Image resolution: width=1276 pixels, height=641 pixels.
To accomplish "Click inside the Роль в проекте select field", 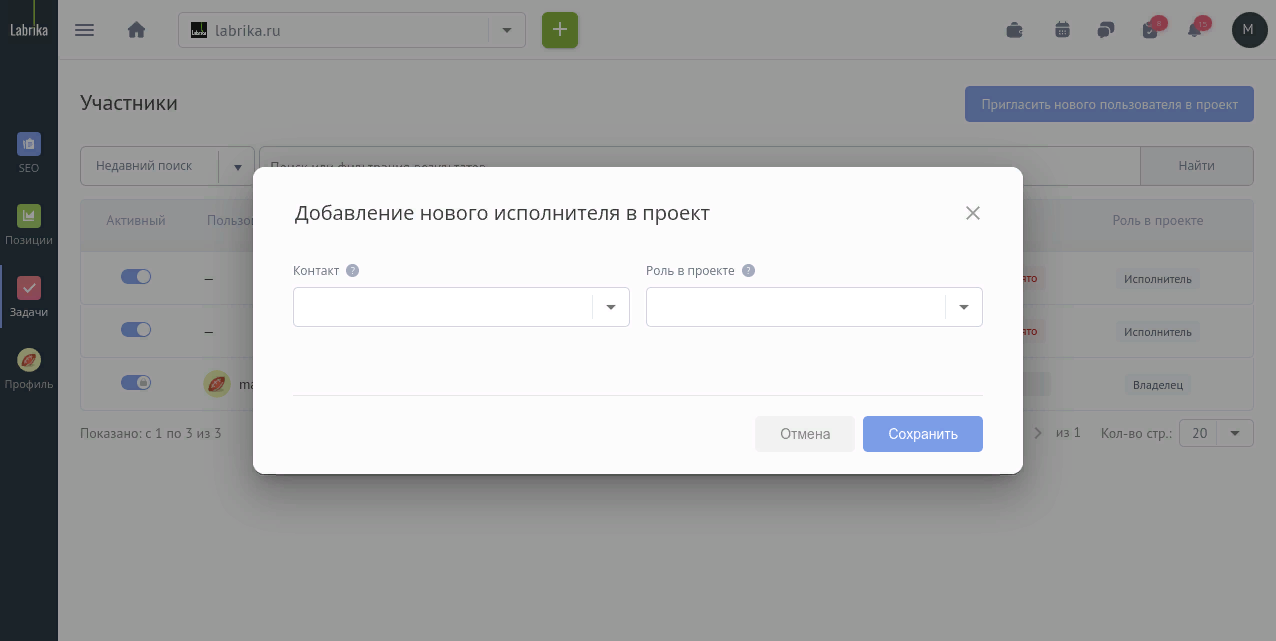I will [x=814, y=307].
